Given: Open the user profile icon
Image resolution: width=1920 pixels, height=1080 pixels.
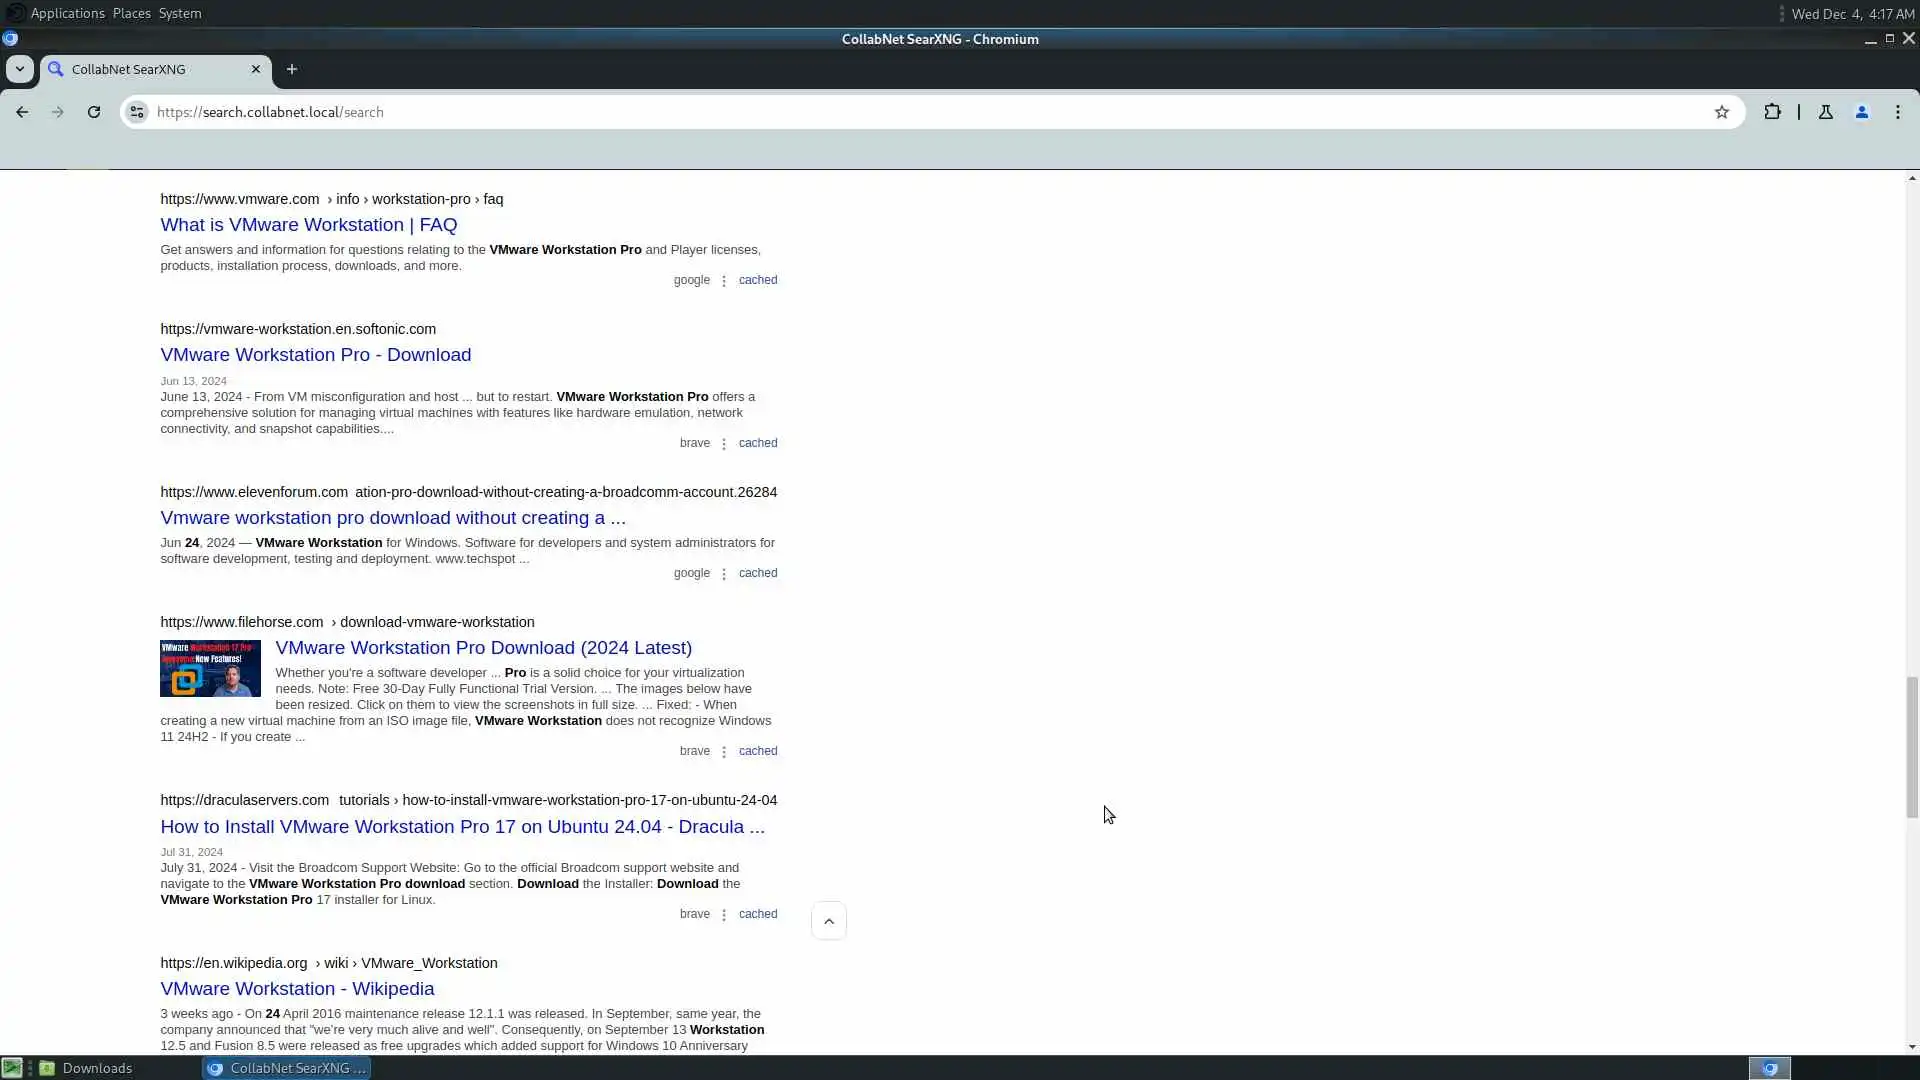Looking at the screenshot, I should tap(1861, 112).
